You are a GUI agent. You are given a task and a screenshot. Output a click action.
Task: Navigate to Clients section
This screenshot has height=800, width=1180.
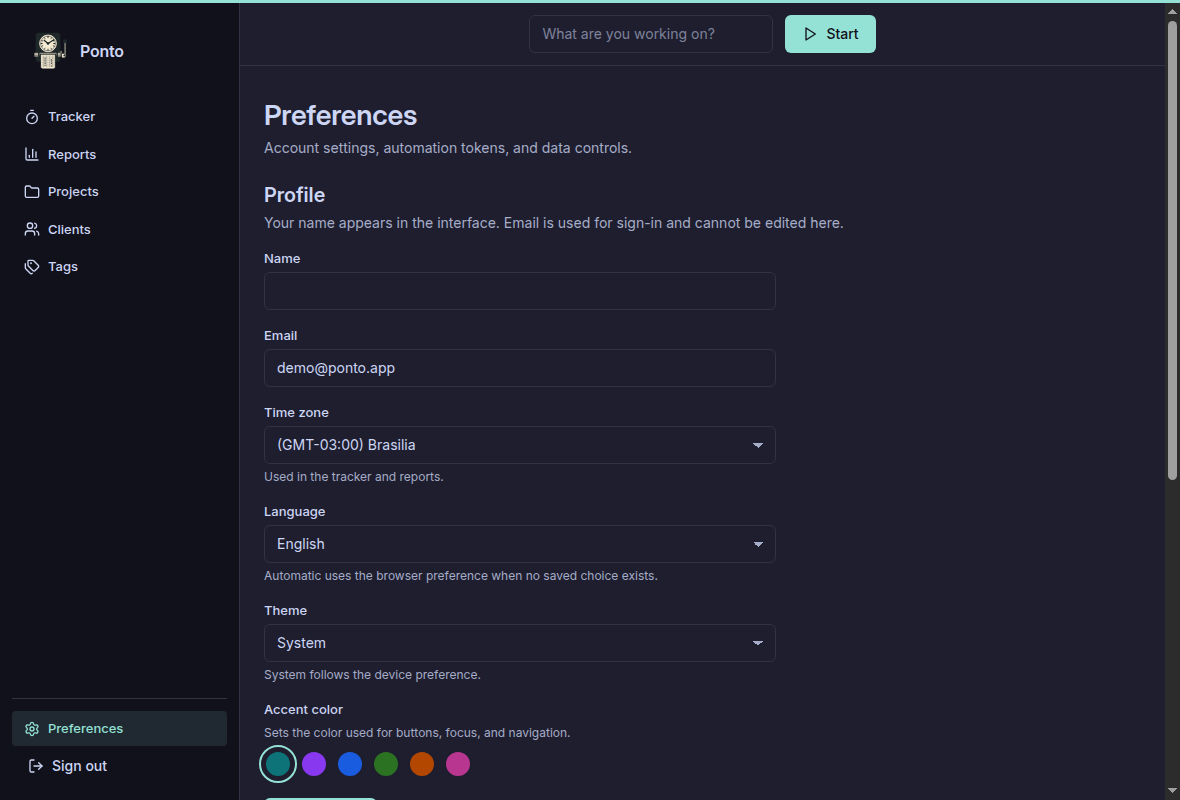point(119,230)
